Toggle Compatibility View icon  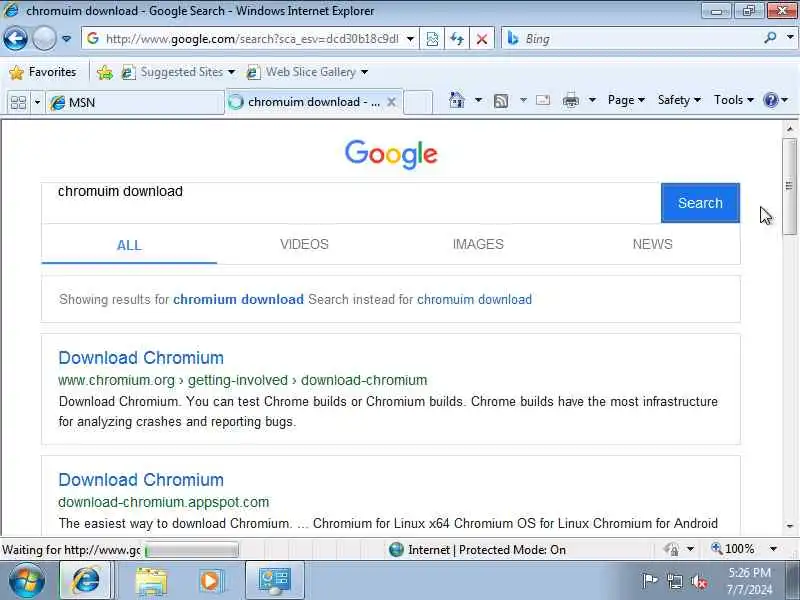pyautogui.click(x=432, y=39)
